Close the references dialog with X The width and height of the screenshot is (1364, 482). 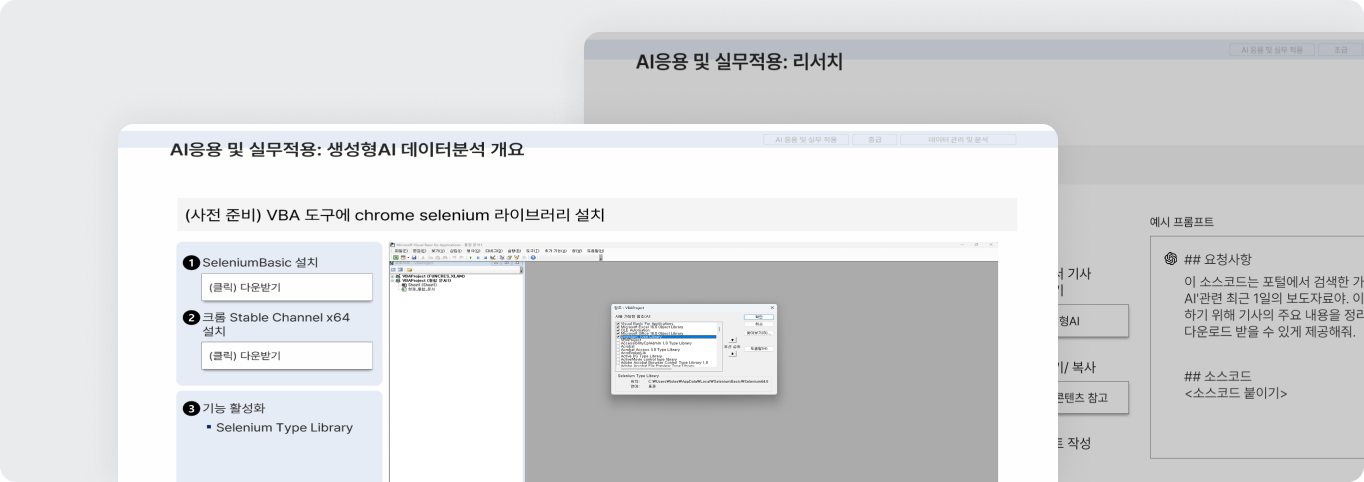pyautogui.click(x=772, y=308)
